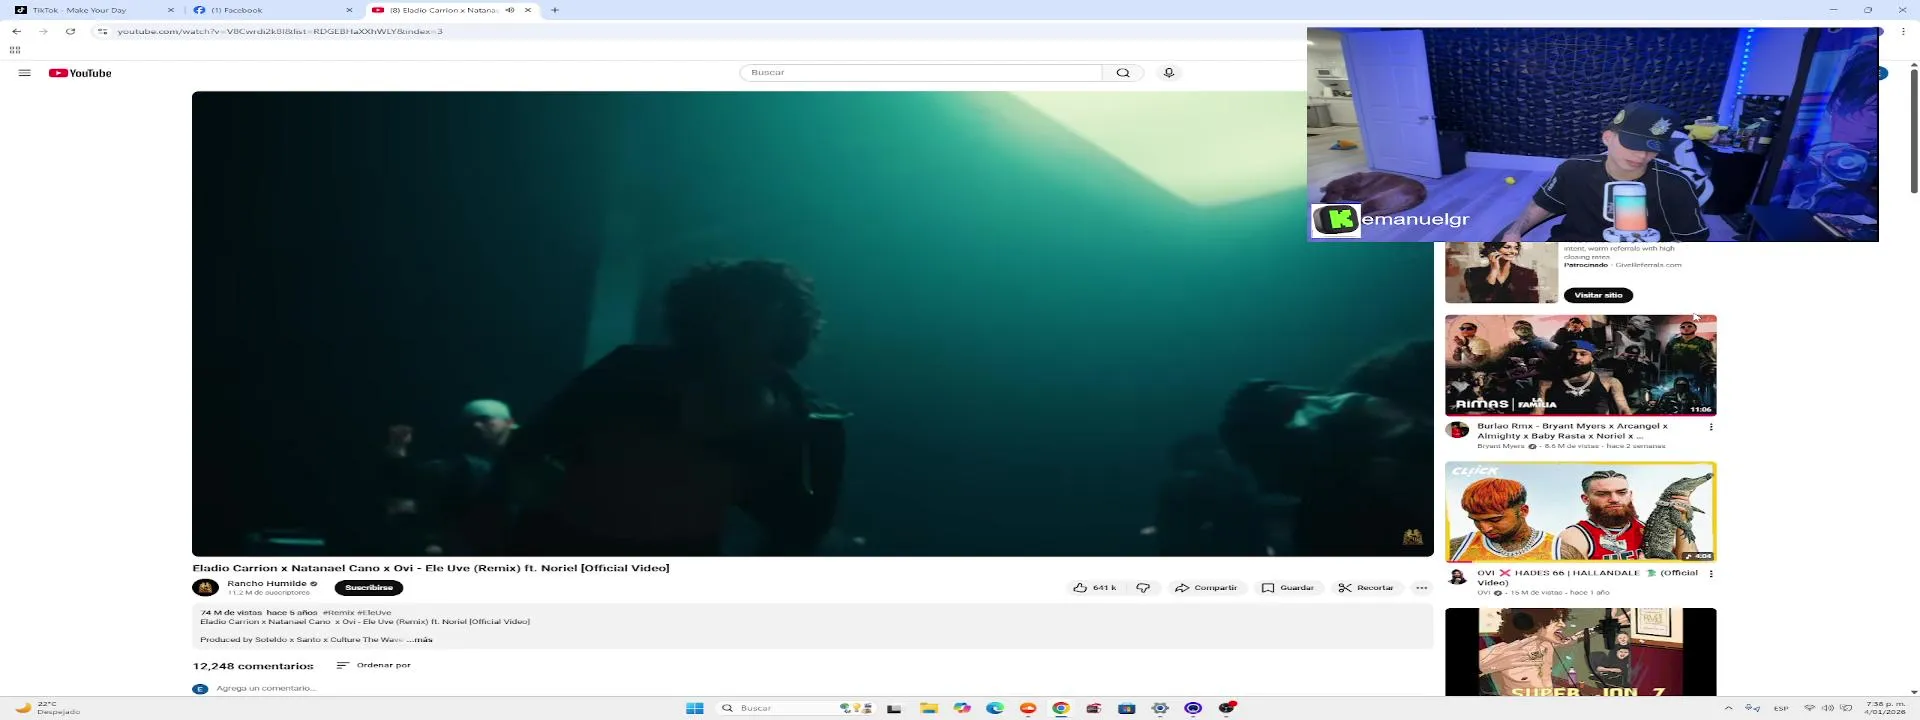Image resolution: width=1920 pixels, height=720 pixels.
Task: Click #Remix hashtag in description
Action: tap(338, 612)
